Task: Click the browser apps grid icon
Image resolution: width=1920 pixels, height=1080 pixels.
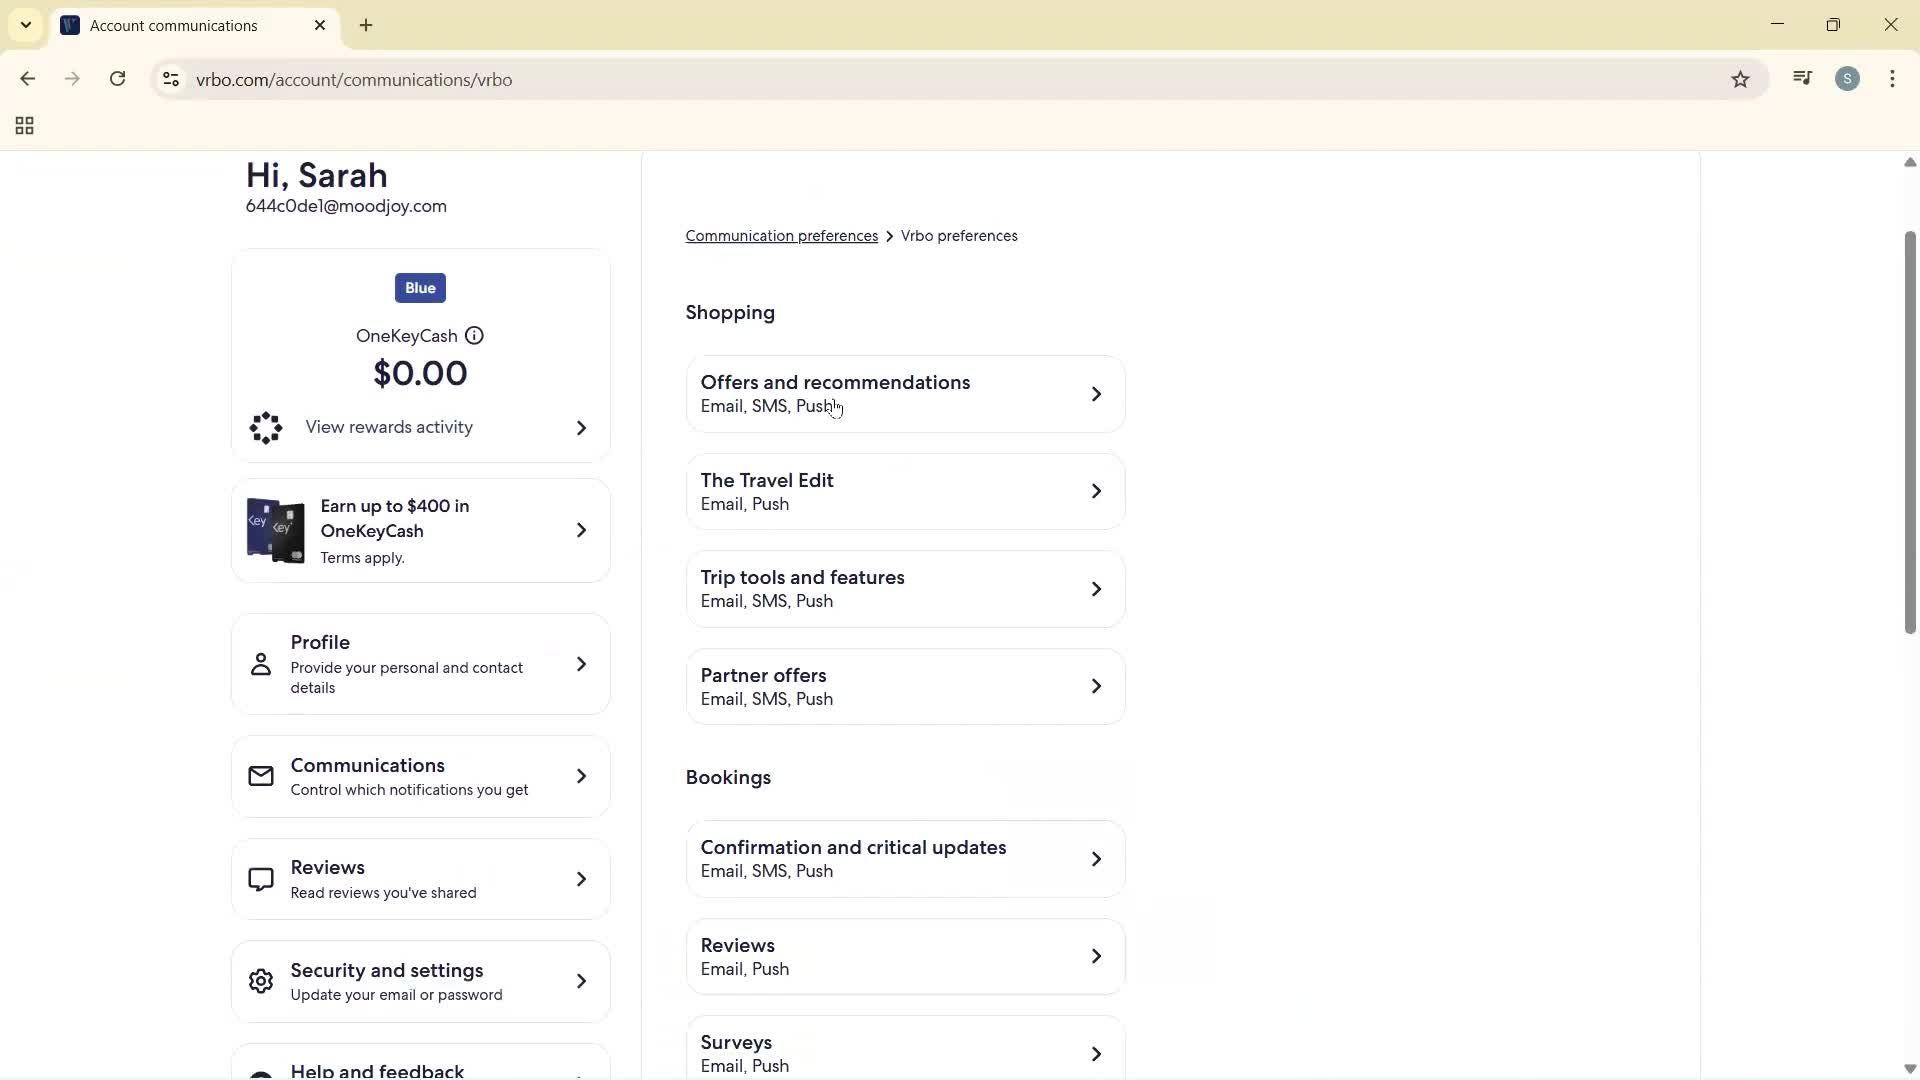Action: (x=25, y=126)
